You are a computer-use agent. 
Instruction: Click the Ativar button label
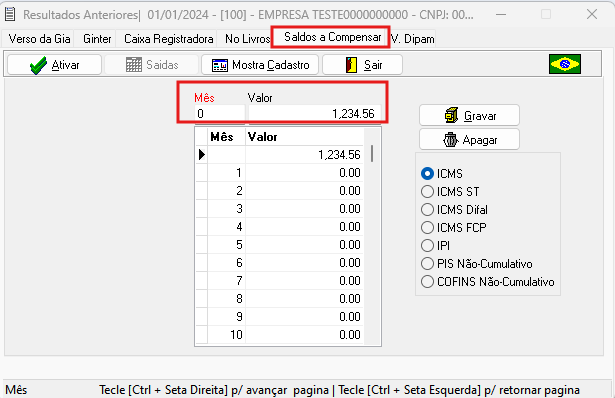click(x=66, y=65)
